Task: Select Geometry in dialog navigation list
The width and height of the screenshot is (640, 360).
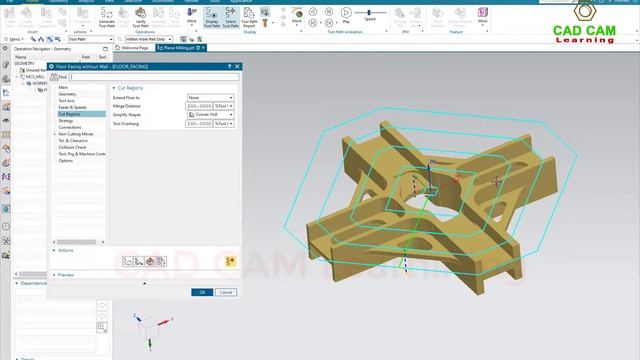Action: tap(67, 94)
